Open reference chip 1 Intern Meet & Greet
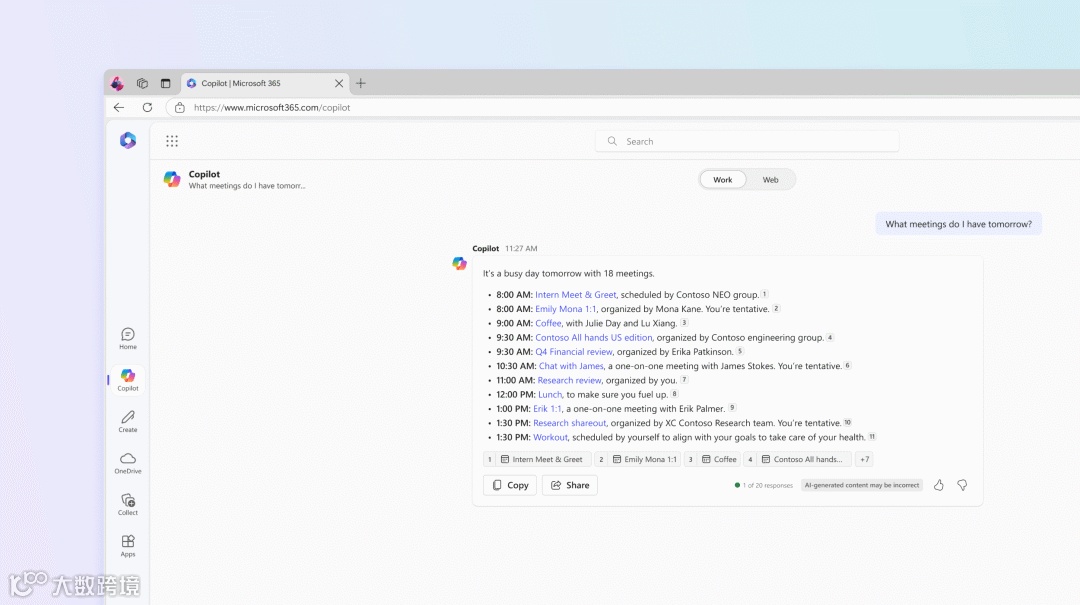 [x=537, y=459]
